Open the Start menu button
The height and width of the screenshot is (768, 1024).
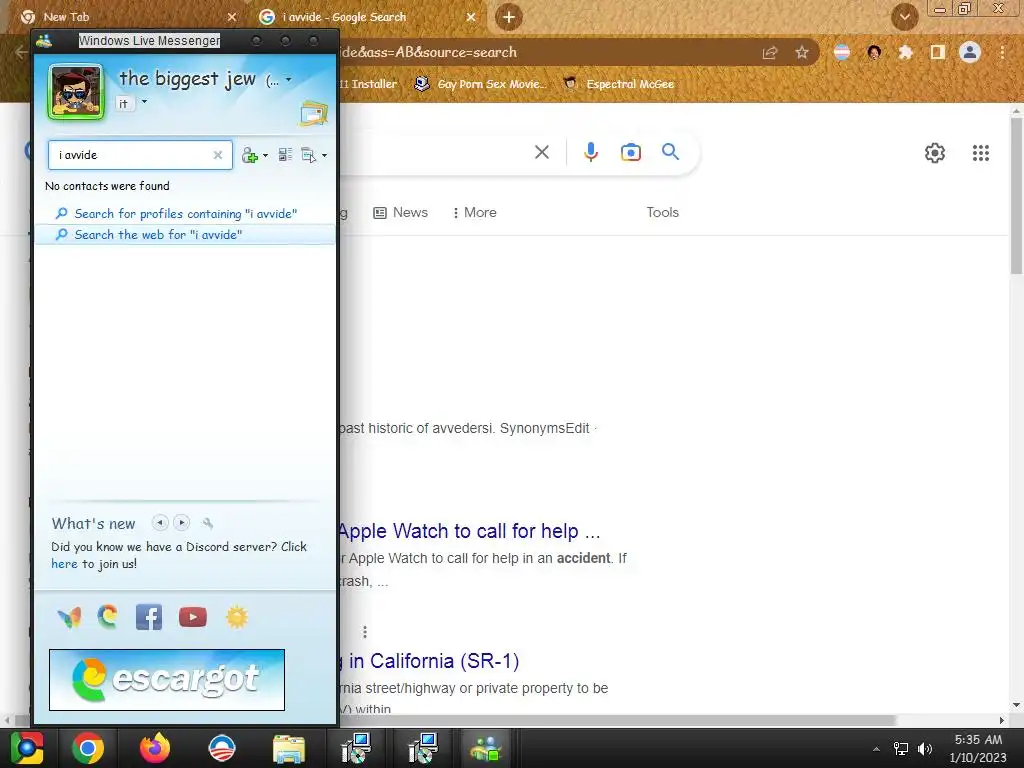27,748
